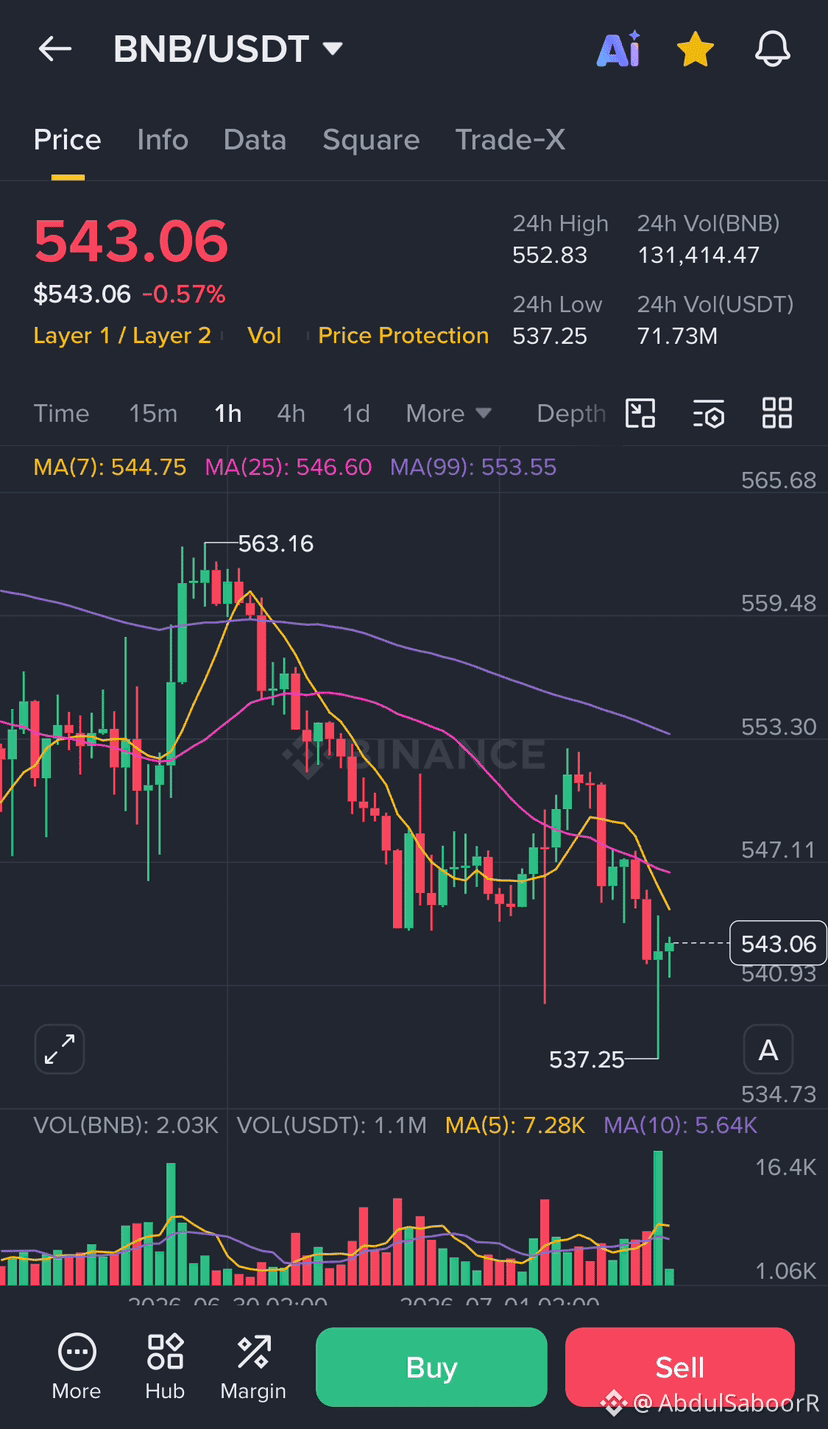Open the Layer 1 / Layer 2 tag
828x1429 pixels.
tap(122, 336)
